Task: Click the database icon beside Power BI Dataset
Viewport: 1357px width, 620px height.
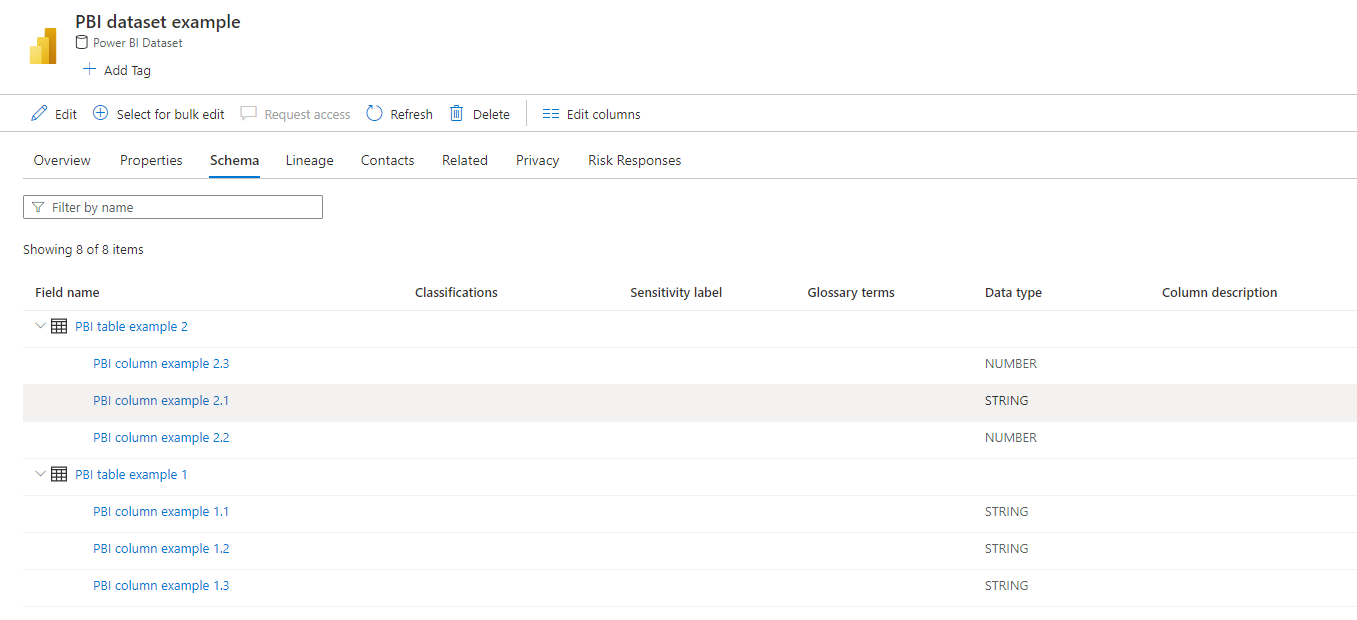Action: coord(82,43)
